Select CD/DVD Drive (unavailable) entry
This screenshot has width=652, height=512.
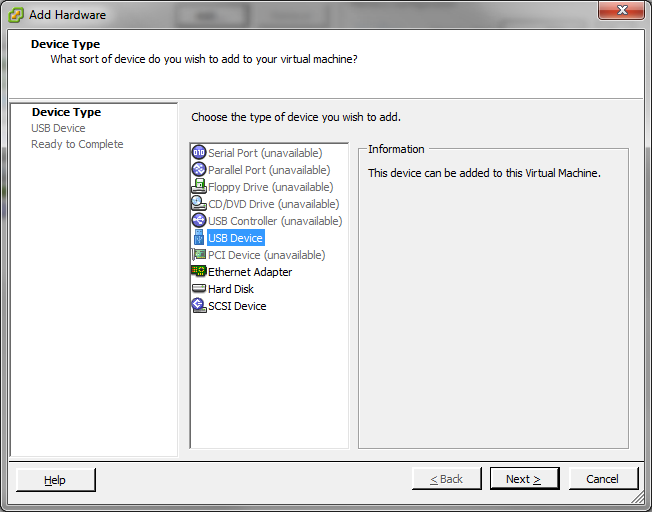[x=274, y=204]
